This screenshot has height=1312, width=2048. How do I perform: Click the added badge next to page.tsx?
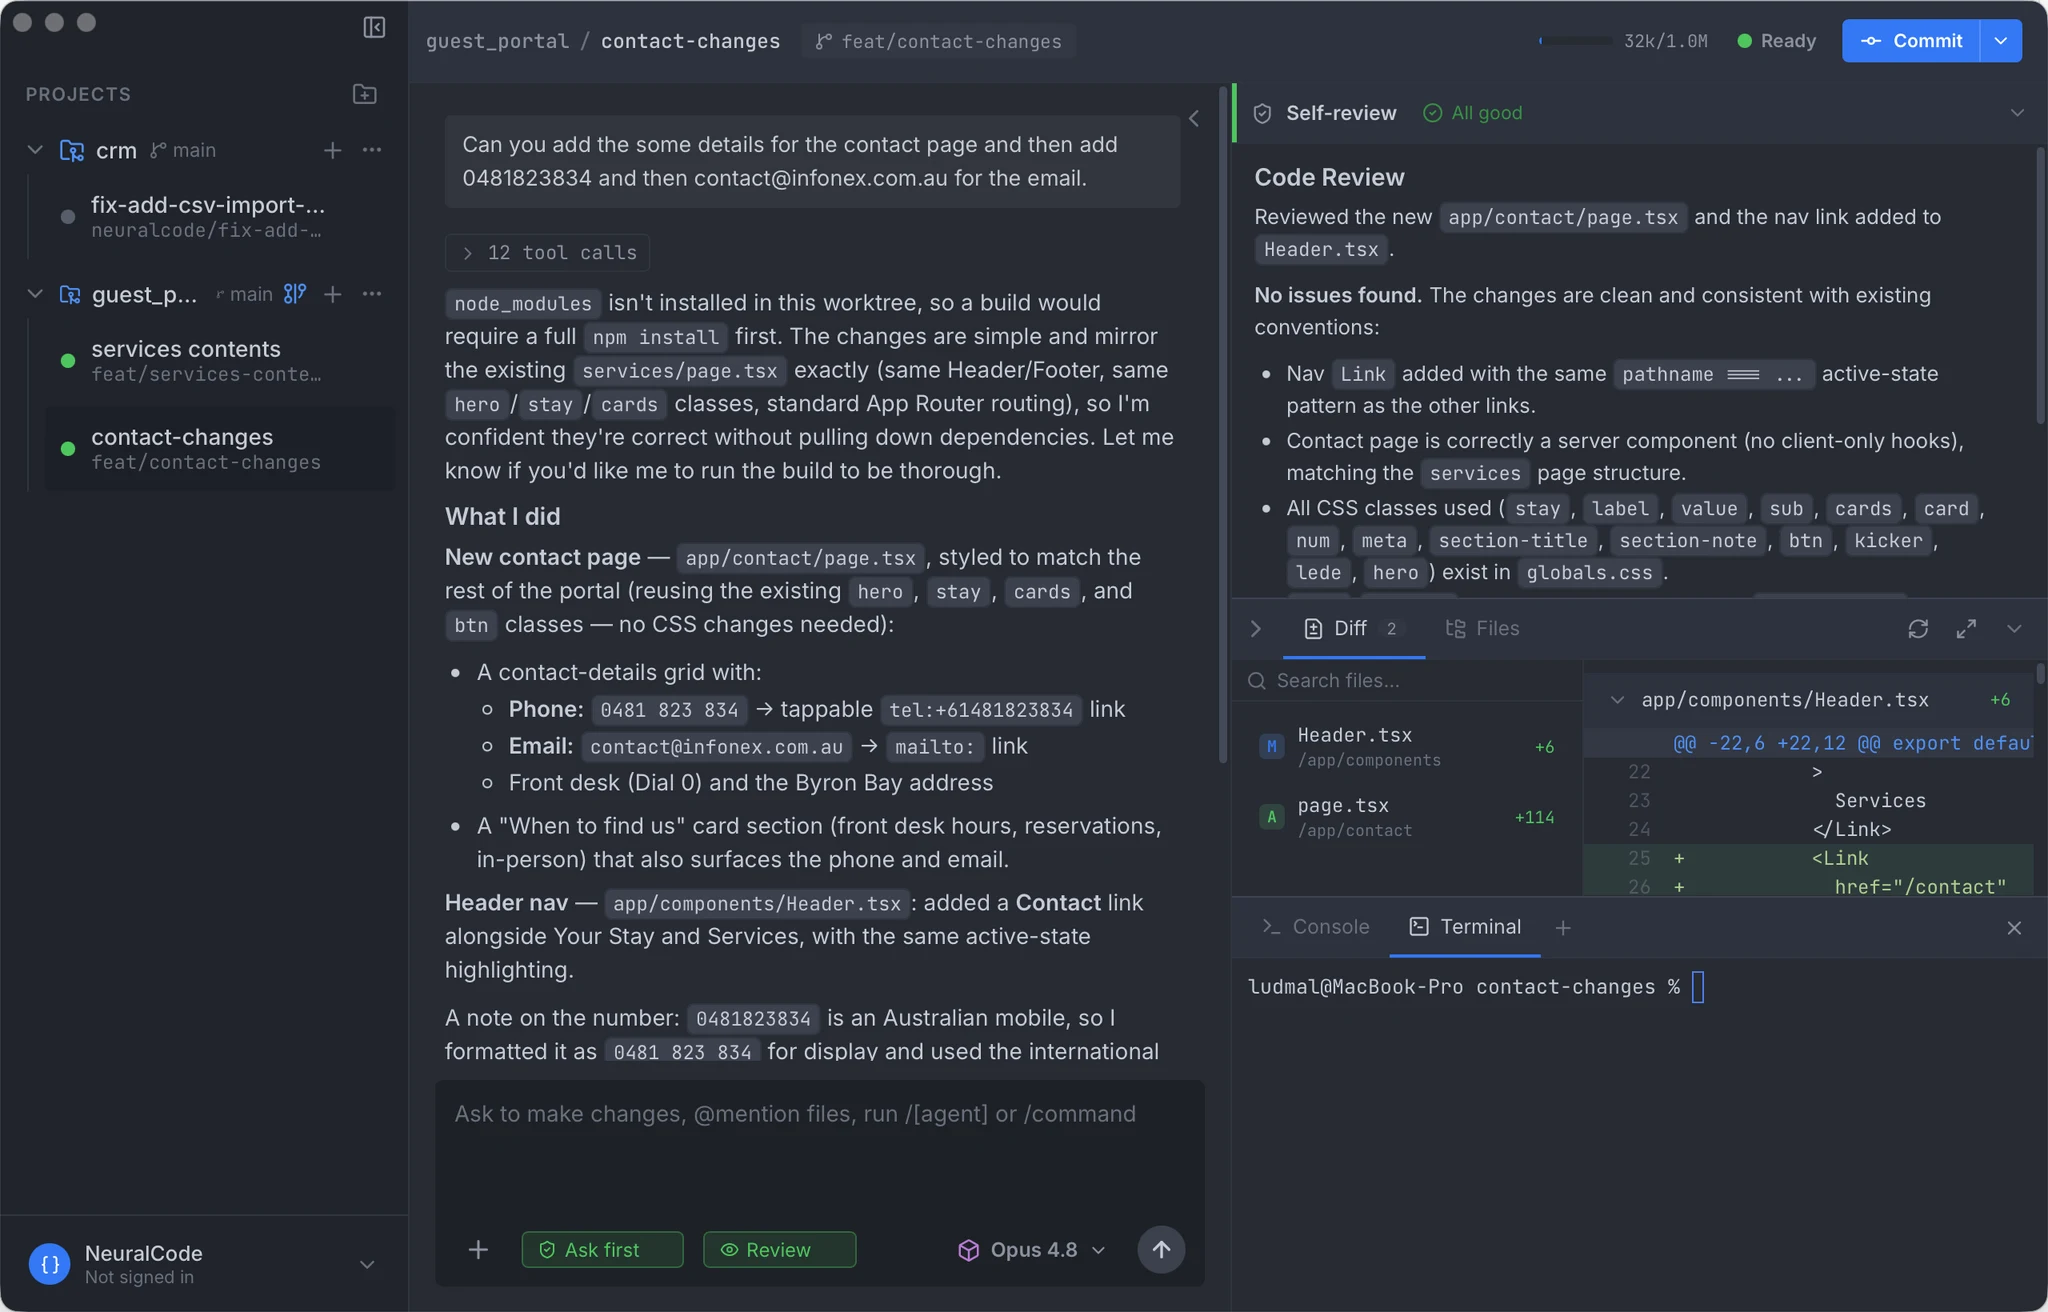pyautogui.click(x=1271, y=817)
